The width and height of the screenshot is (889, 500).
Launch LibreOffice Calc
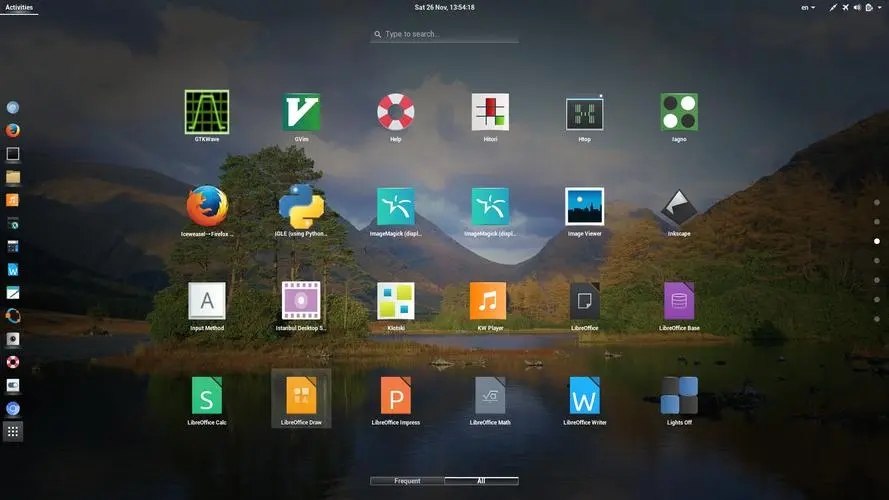click(207, 395)
